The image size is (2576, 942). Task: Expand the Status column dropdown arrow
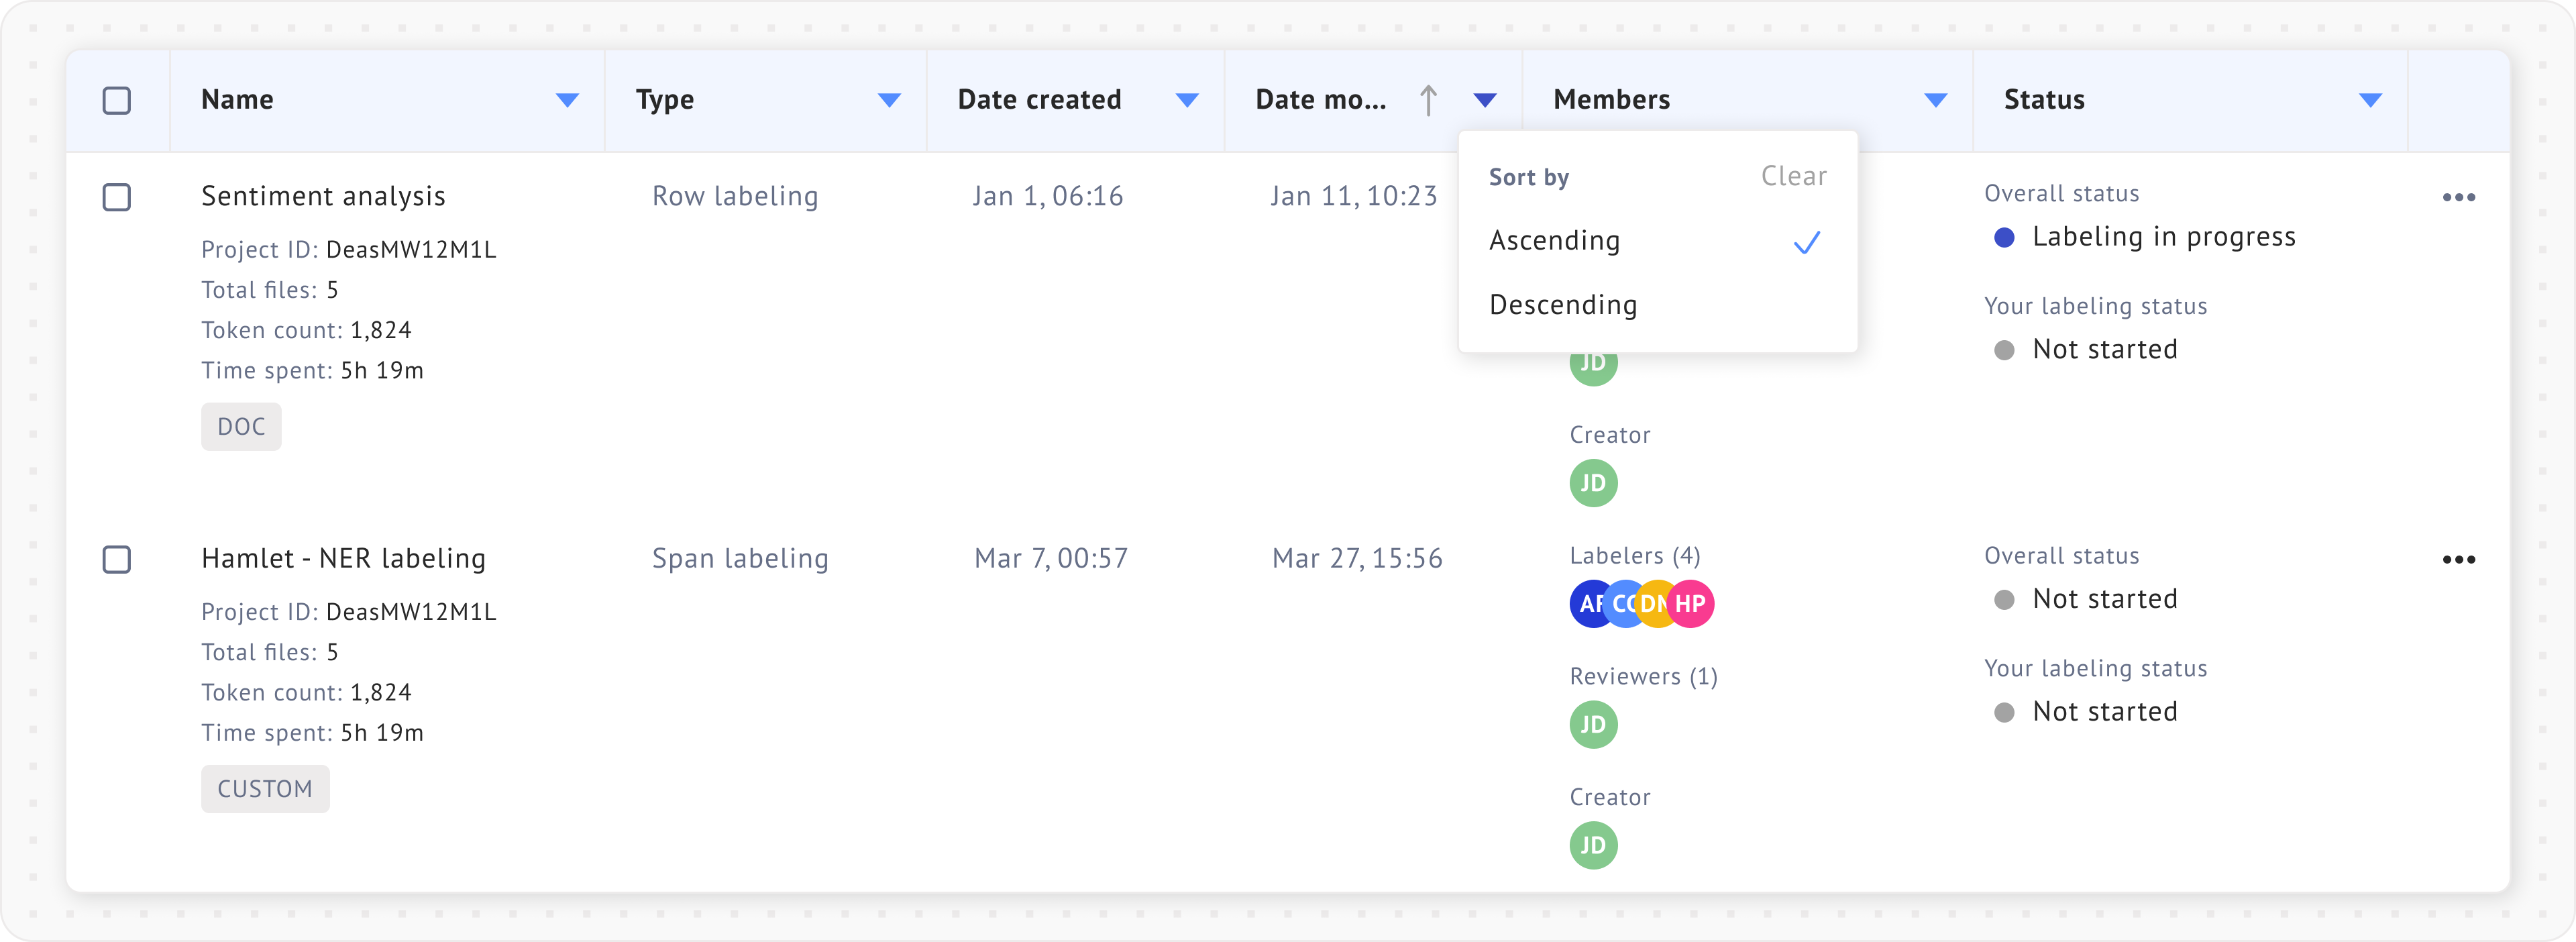2370,100
